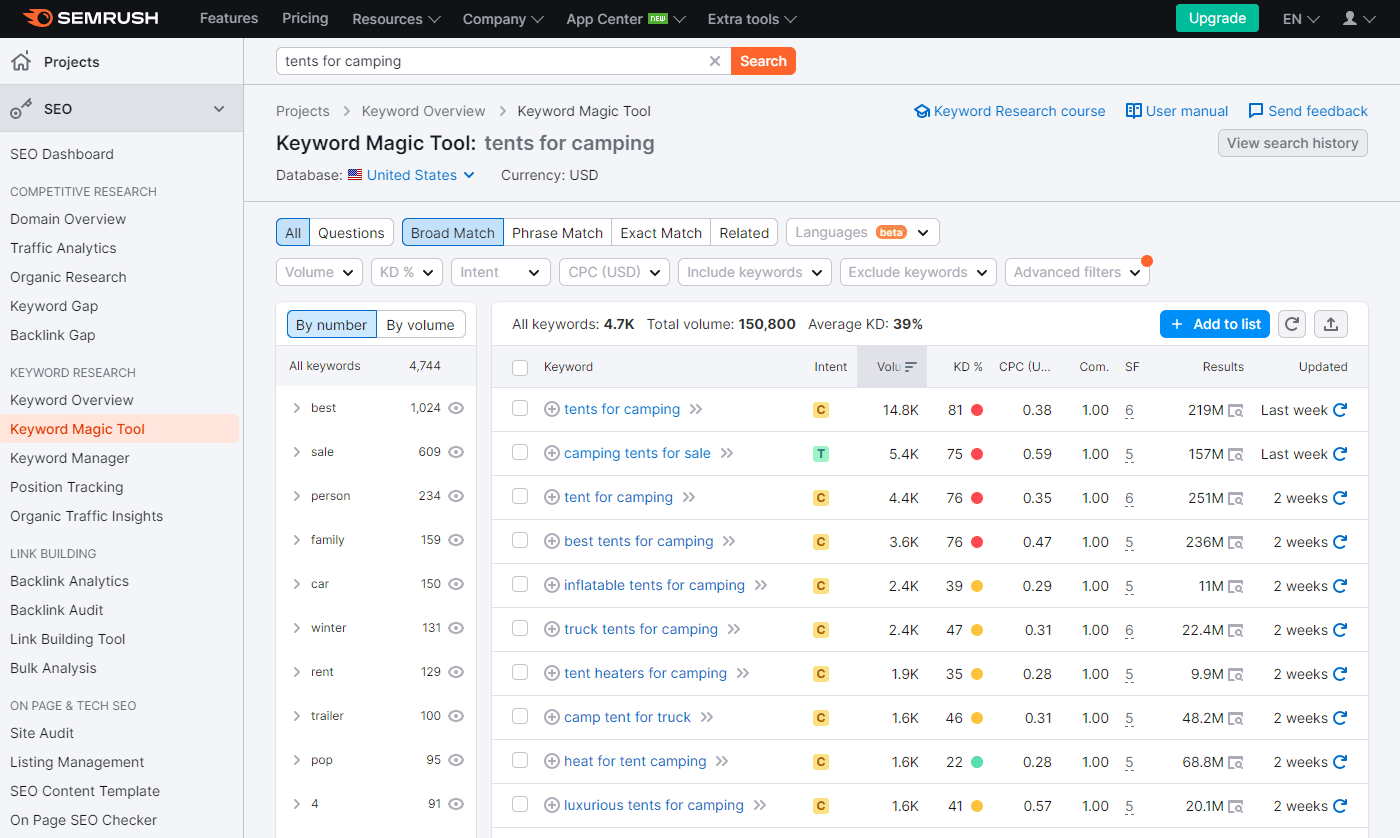The height and width of the screenshot is (838, 1400).
Task: Refresh the keyword table with reload icon
Action: point(1292,324)
